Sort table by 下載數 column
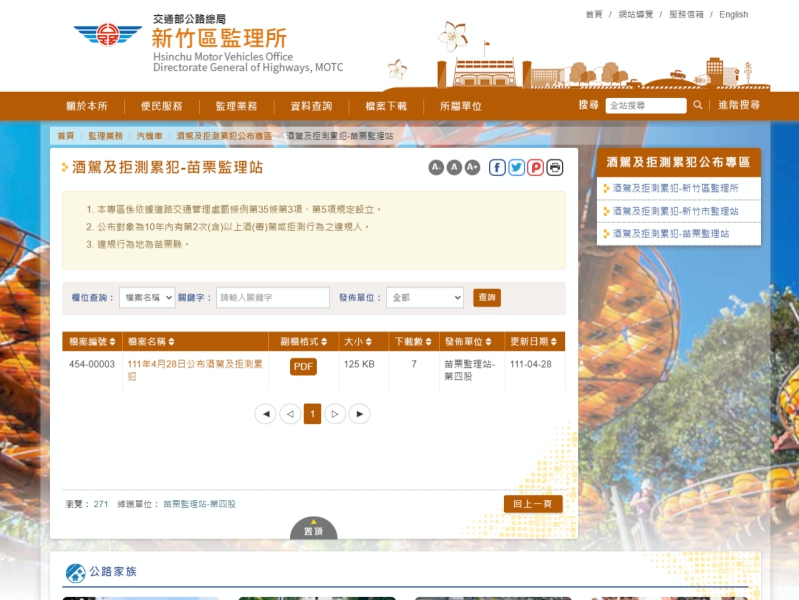Viewport: 799px width, 600px height. pos(413,342)
